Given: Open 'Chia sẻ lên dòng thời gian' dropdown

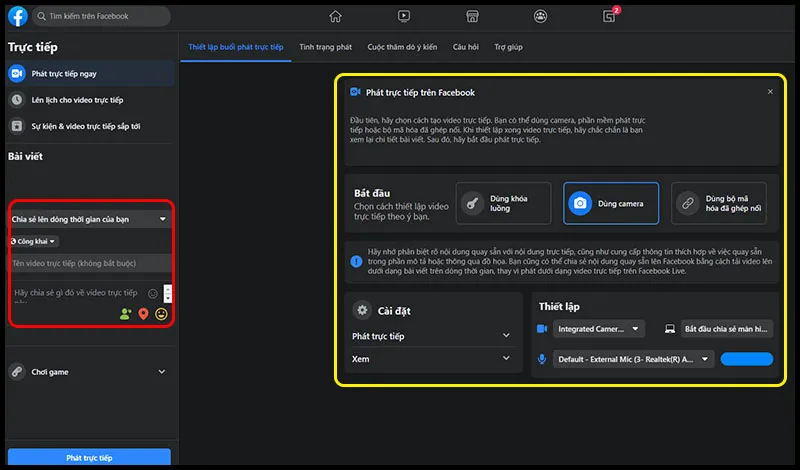Looking at the screenshot, I should [88, 219].
